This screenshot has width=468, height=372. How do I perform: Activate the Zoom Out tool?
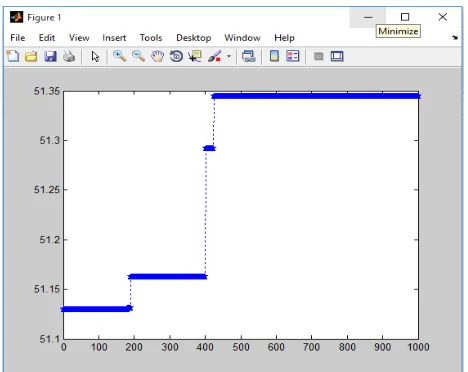(138, 56)
